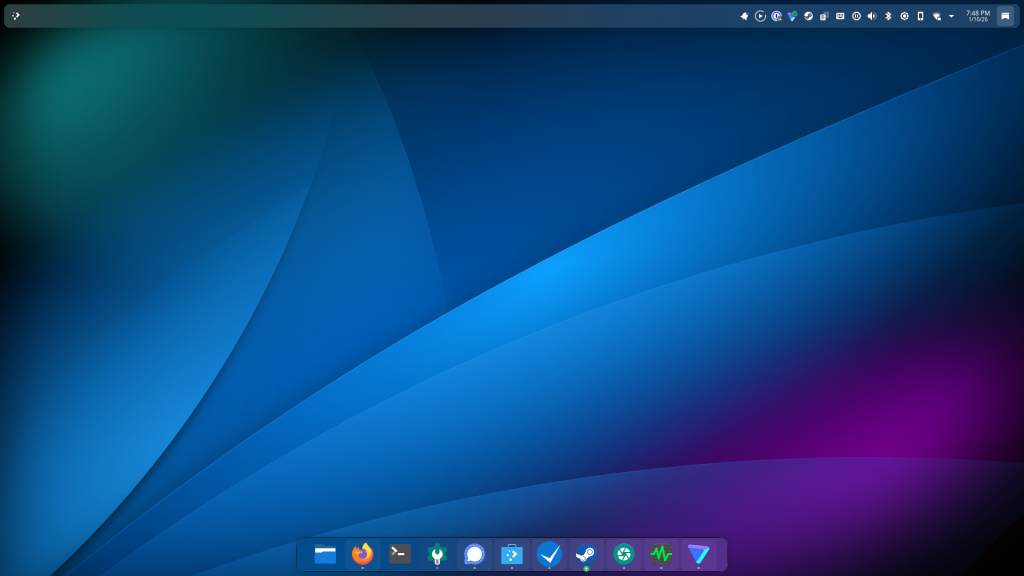This screenshot has height=576, width=1024.
Task: Open the network connections tray icon
Action: click(936, 16)
